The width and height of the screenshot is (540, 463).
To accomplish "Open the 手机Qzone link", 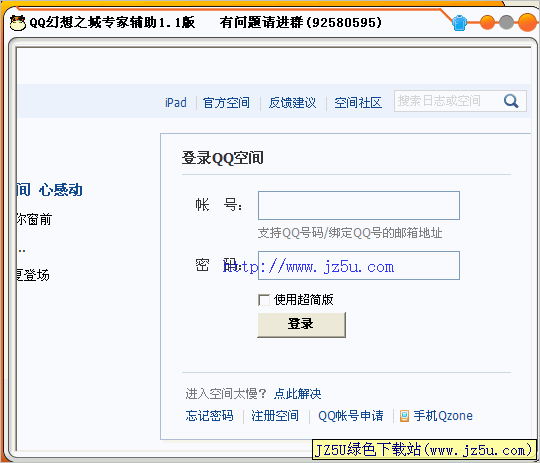I will [x=443, y=416].
